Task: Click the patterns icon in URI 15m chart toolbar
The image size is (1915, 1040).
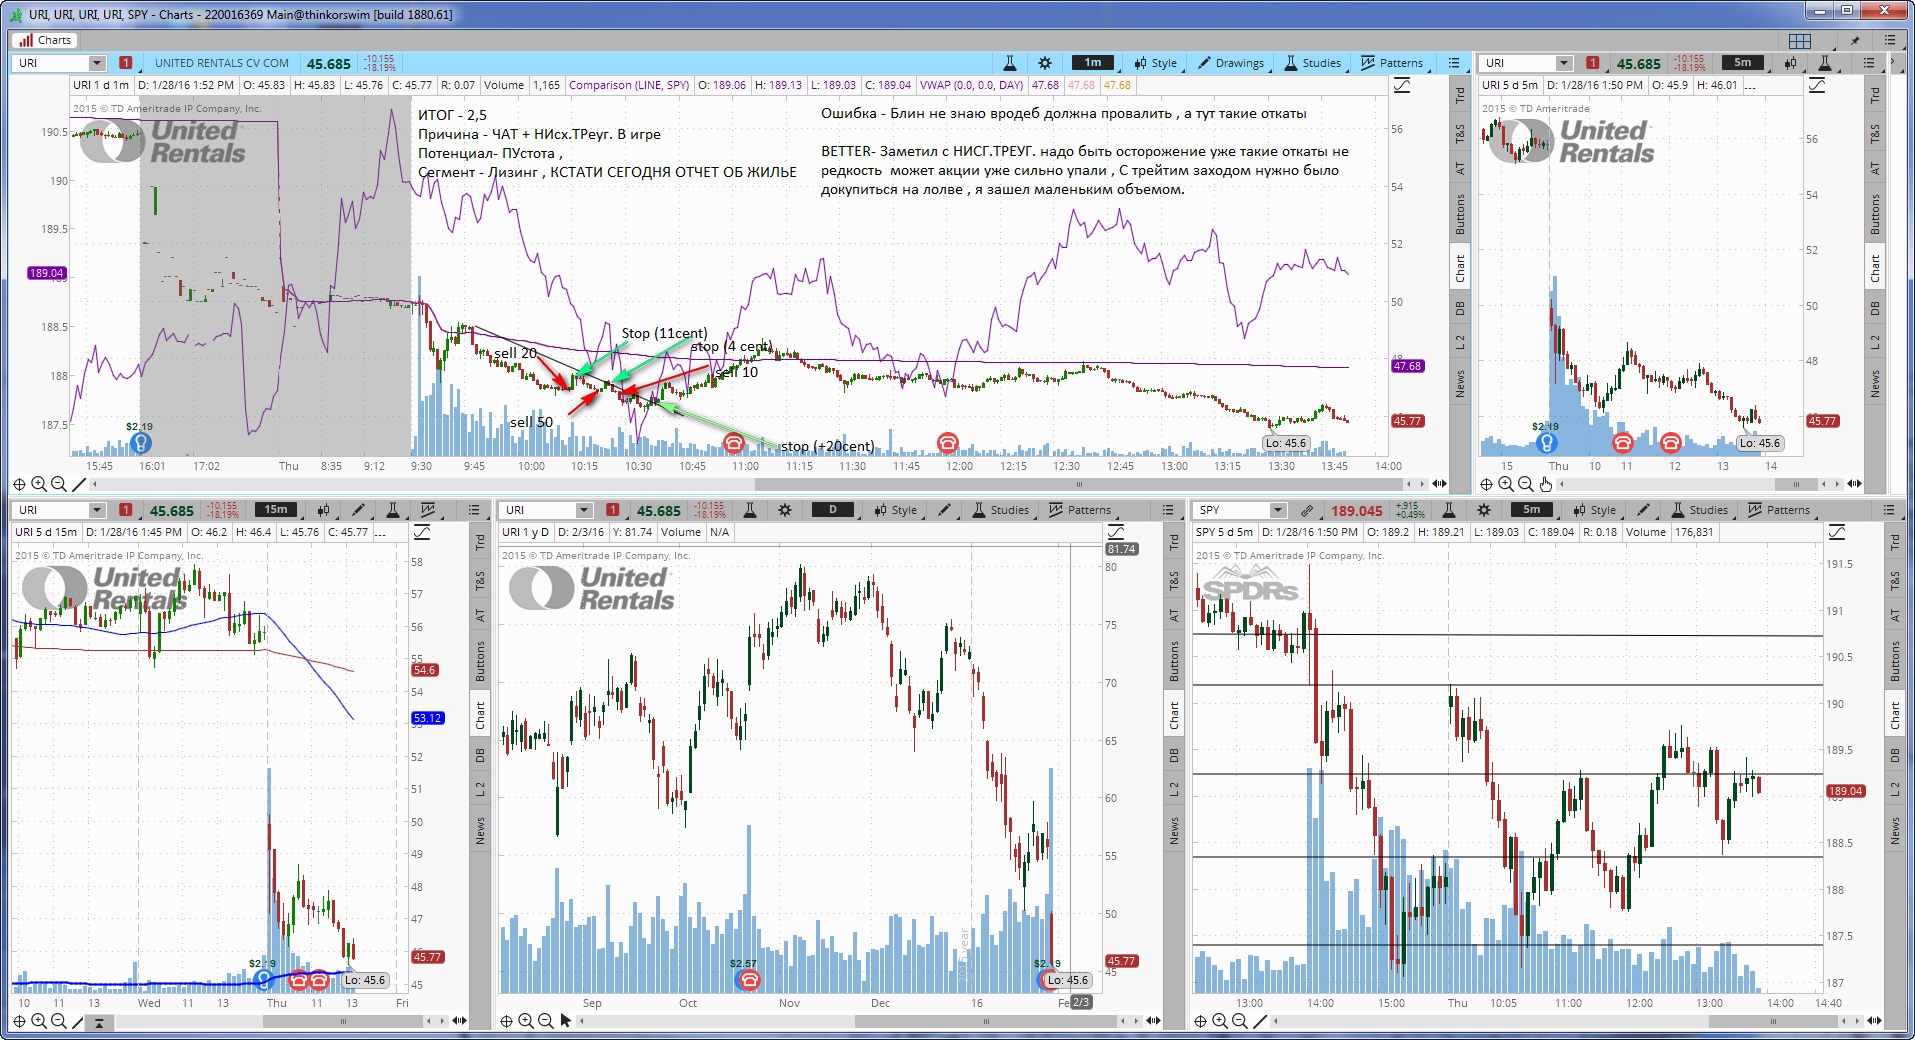Action: coord(428,510)
